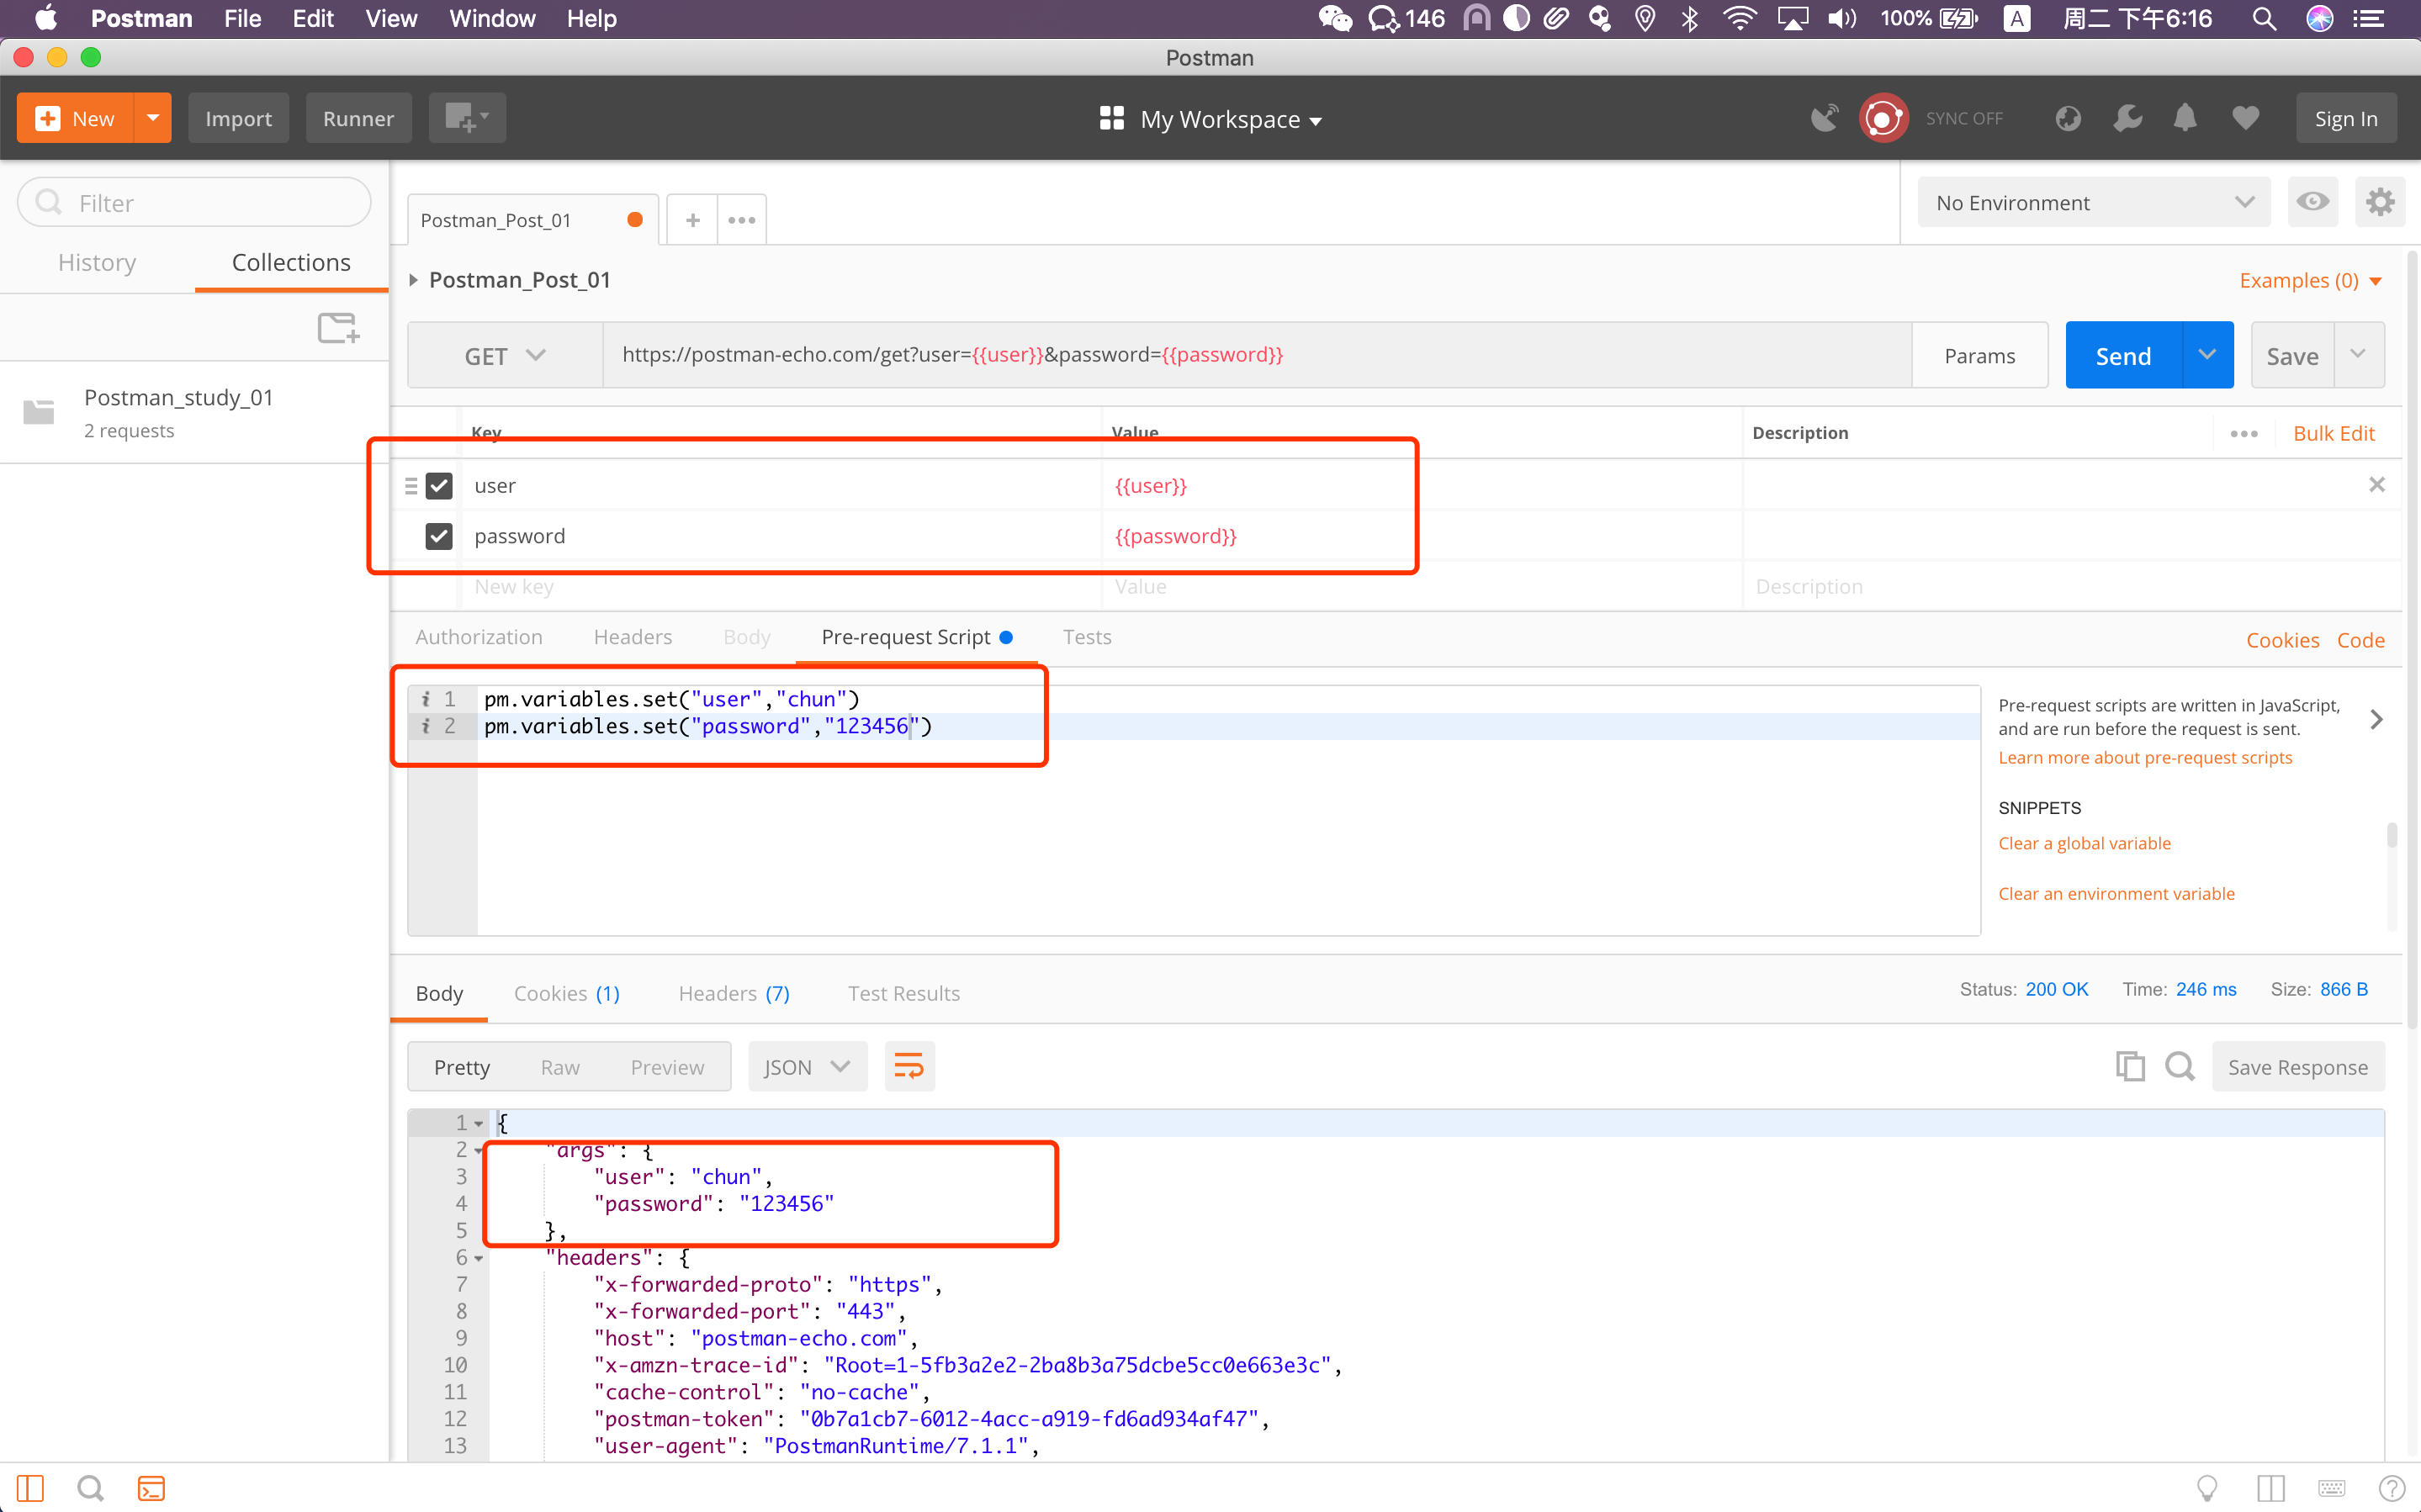Open the Save button dropdown arrow
The height and width of the screenshot is (1512, 2421).
2358,355
